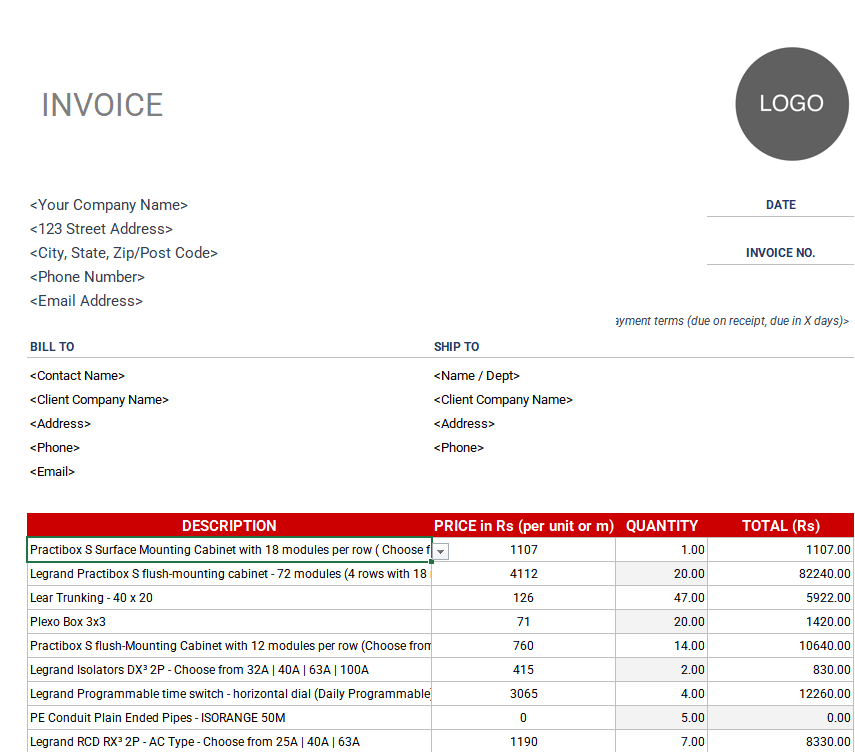Click <Address> under BILL TO
The height and width of the screenshot is (752, 855).
61,424
